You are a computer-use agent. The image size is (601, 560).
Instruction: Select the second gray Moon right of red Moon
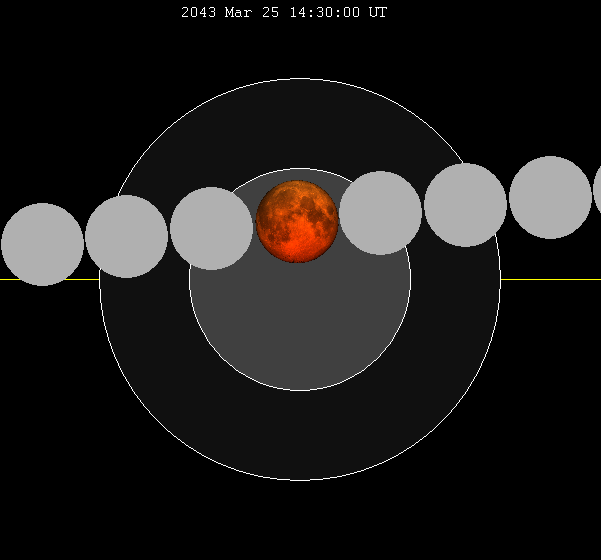click(x=465, y=205)
